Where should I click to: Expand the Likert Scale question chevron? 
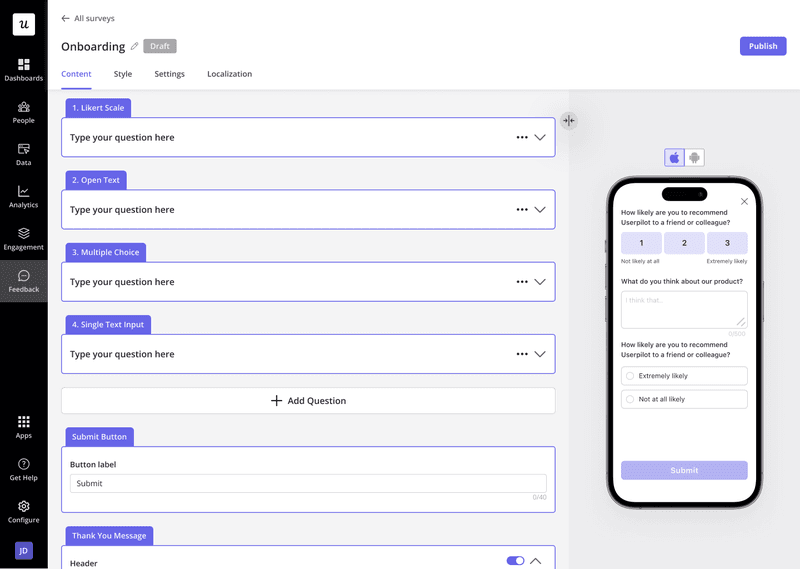[x=540, y=138]
